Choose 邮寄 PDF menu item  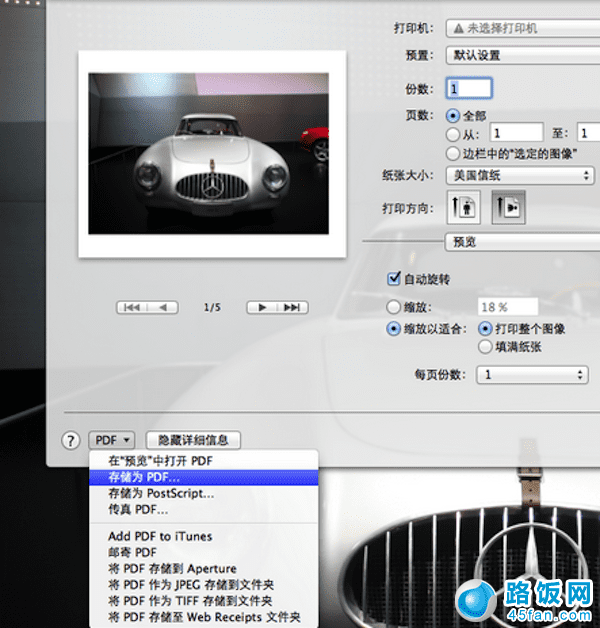[x=203, y=553]
